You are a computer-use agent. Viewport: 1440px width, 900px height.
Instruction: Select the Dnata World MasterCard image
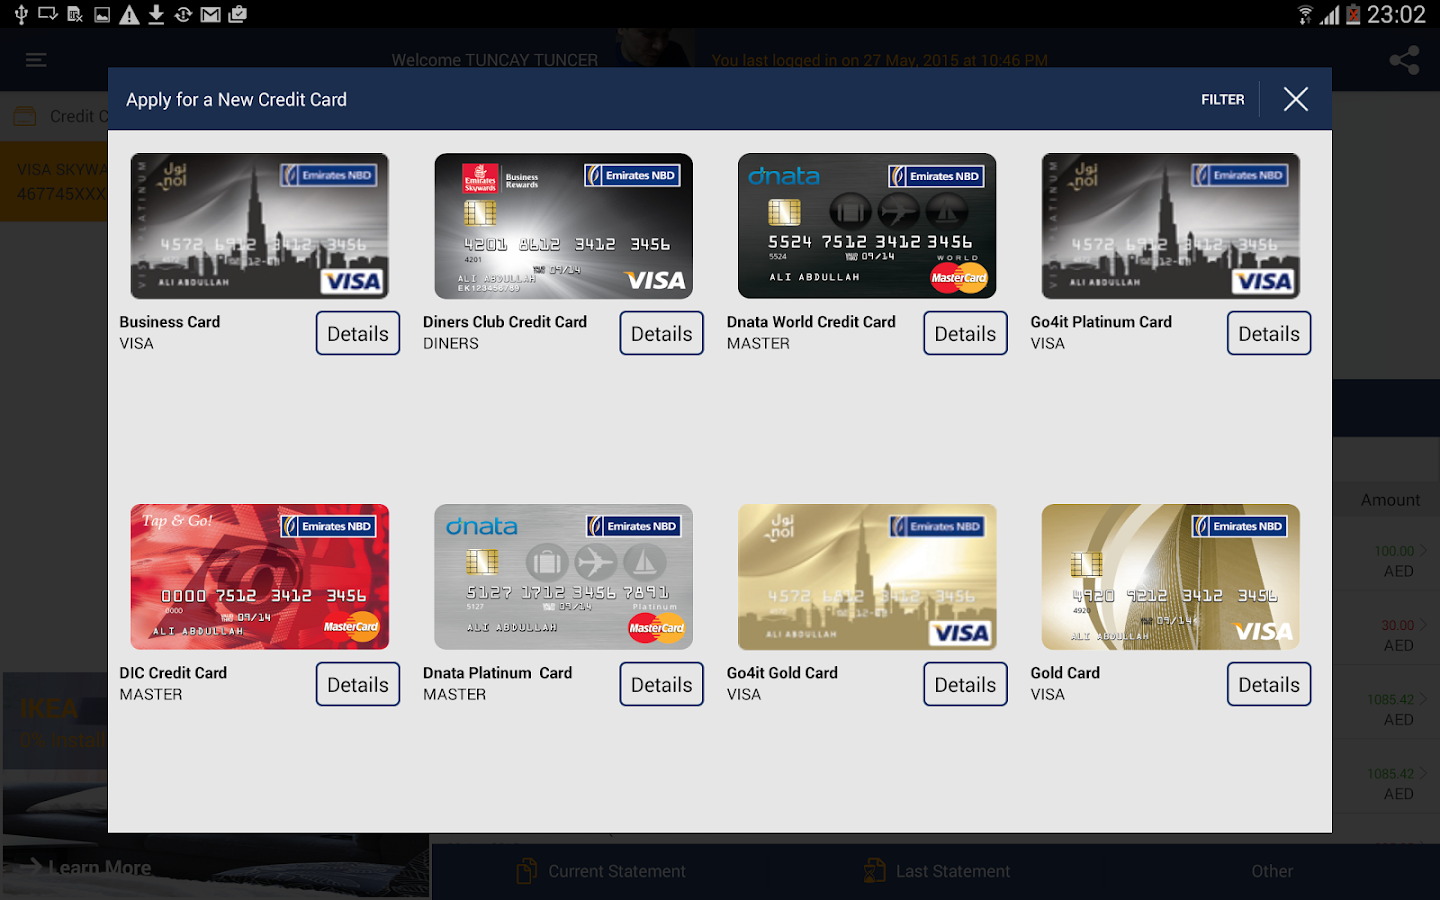coord(867,226)
